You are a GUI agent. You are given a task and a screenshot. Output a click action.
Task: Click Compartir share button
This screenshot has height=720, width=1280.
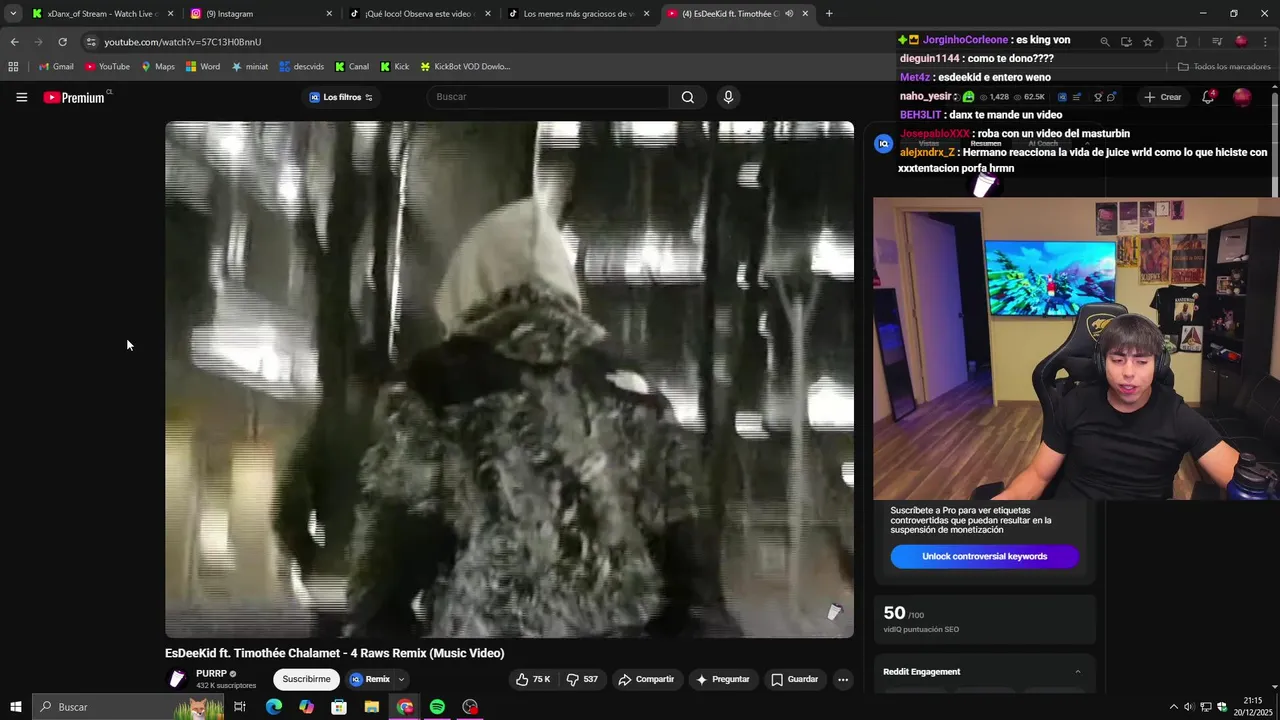click(646, 679)
